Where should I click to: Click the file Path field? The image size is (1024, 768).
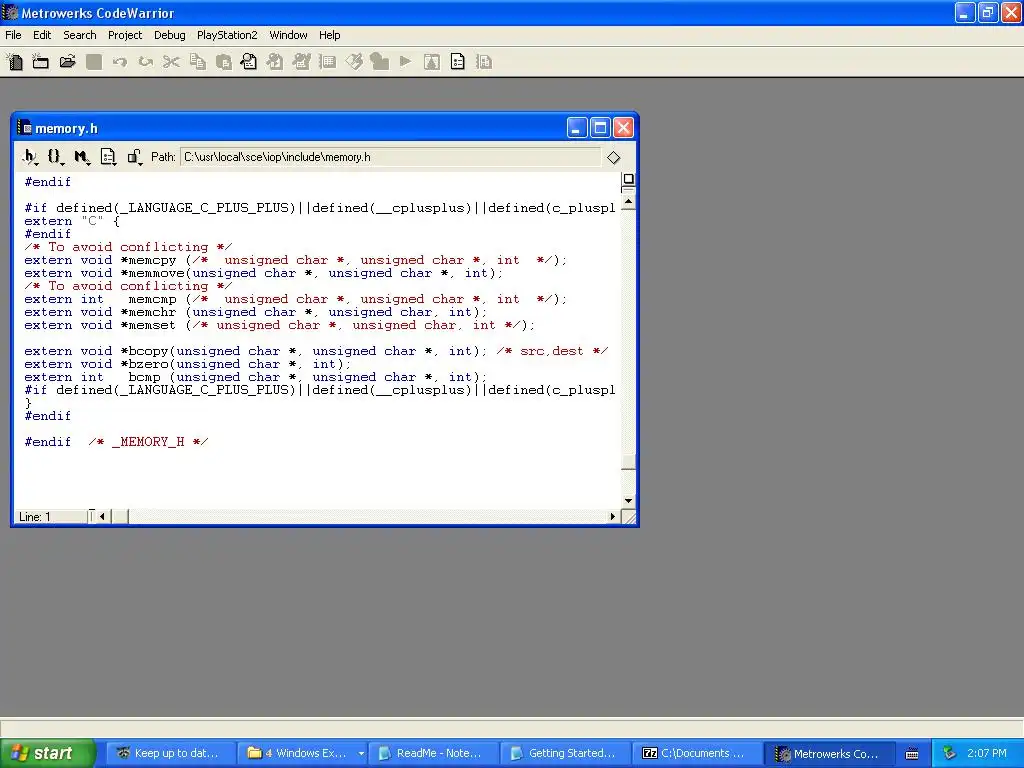[390, 157]
